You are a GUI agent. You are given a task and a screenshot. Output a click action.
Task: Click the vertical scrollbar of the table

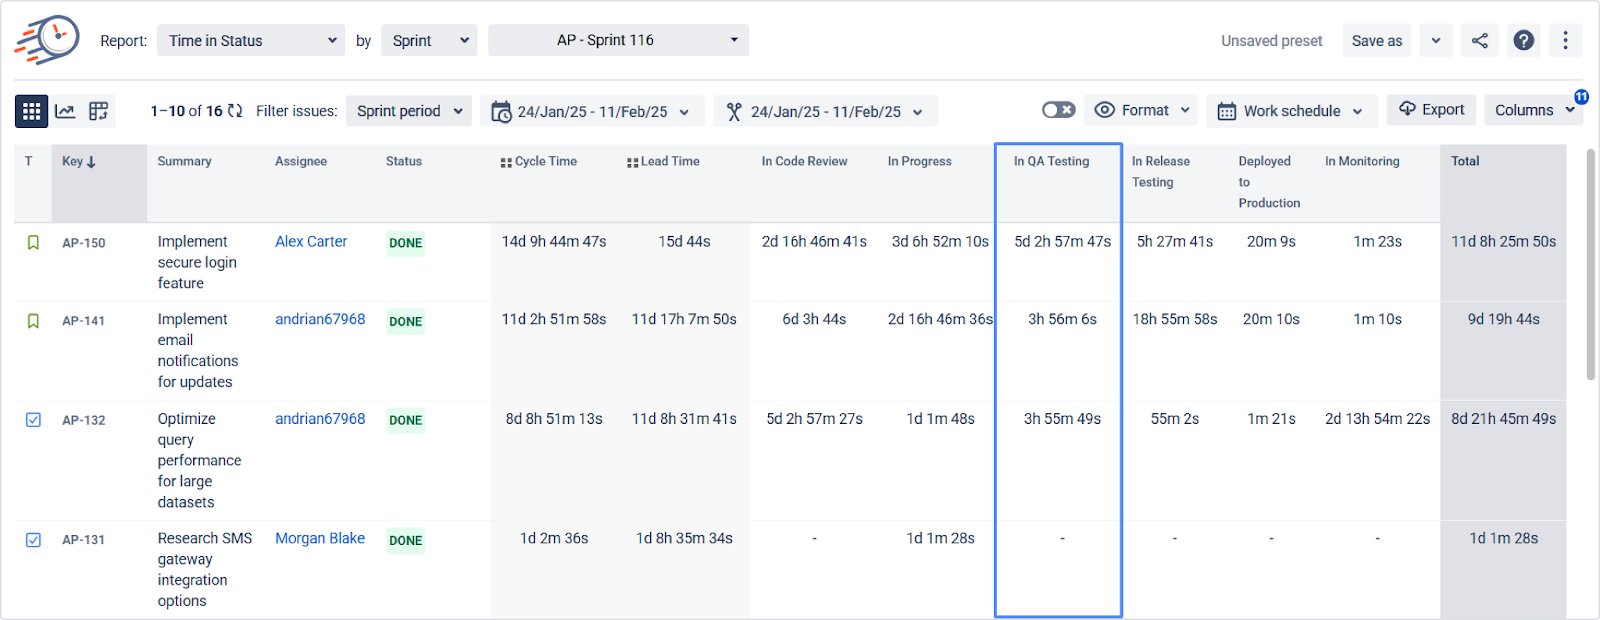1590,265
